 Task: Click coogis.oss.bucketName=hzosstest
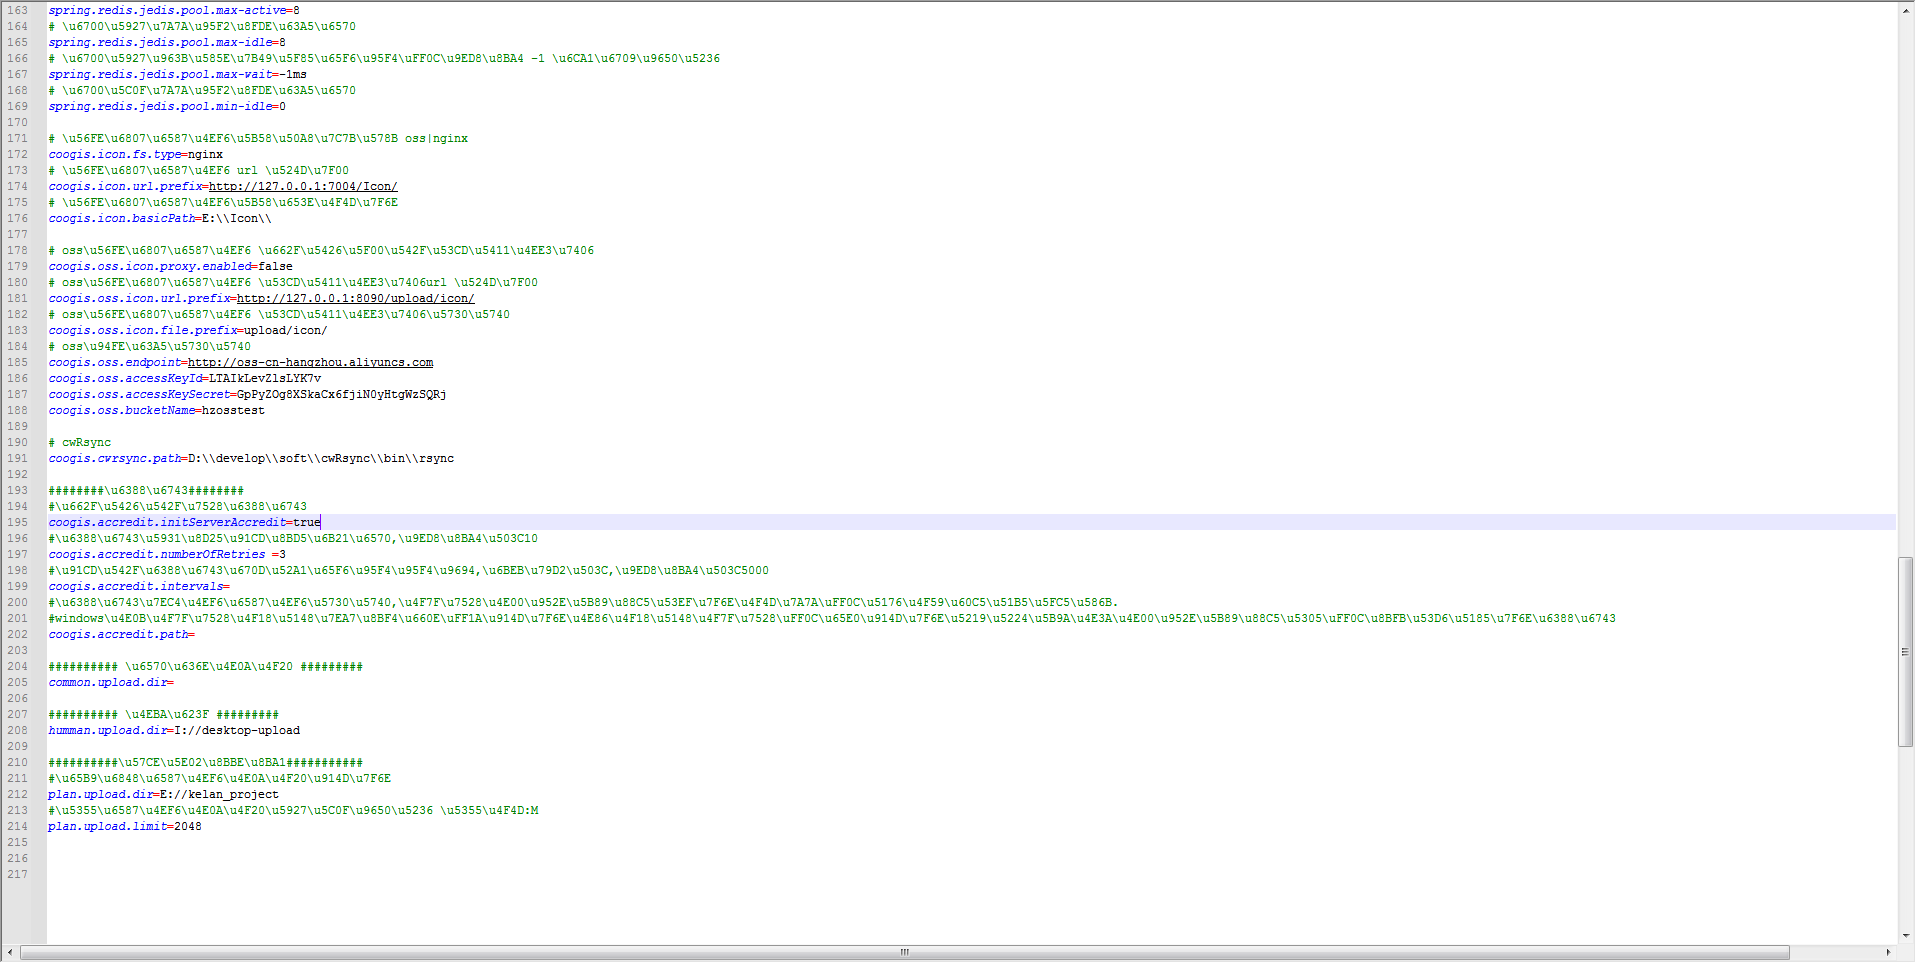pyautogui.click(x=157, y=410)
